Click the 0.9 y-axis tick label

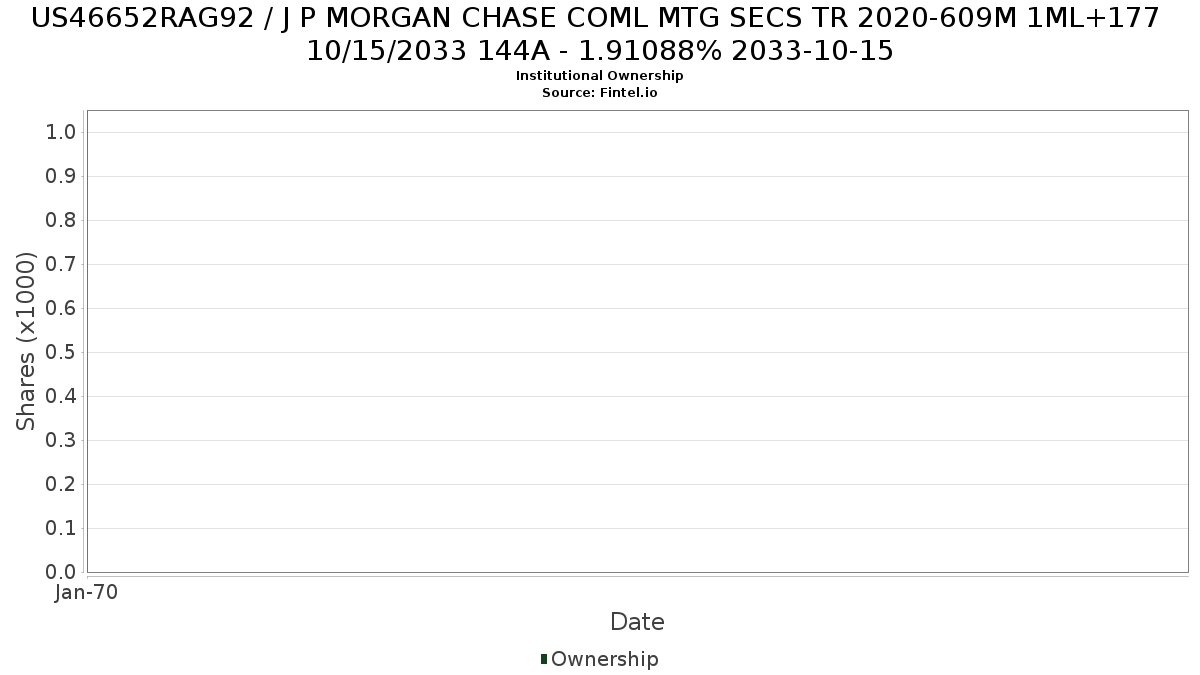click(62, 177)
